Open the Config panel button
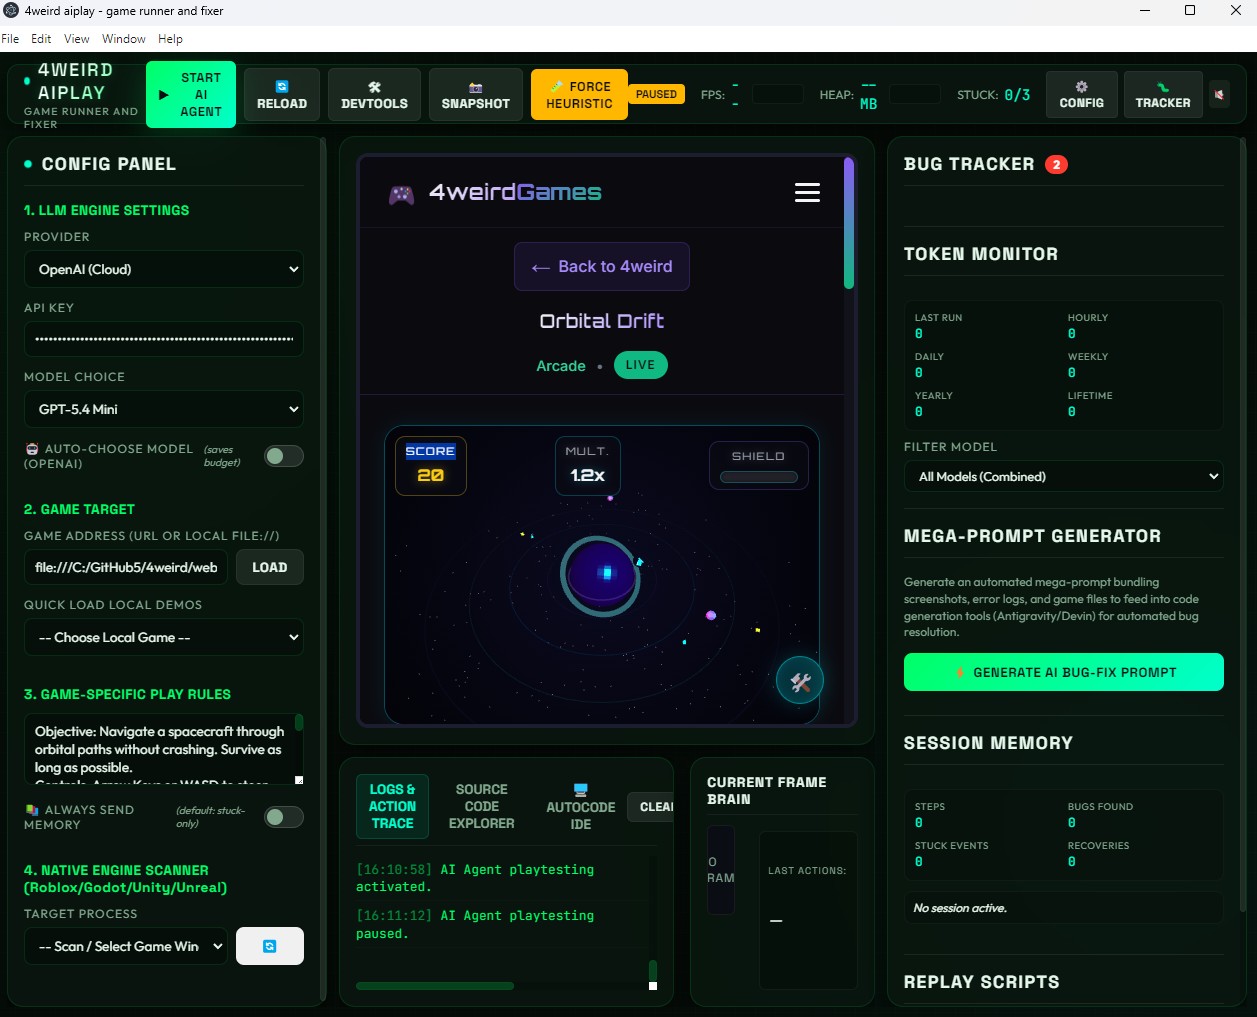 pos(1082,94)
